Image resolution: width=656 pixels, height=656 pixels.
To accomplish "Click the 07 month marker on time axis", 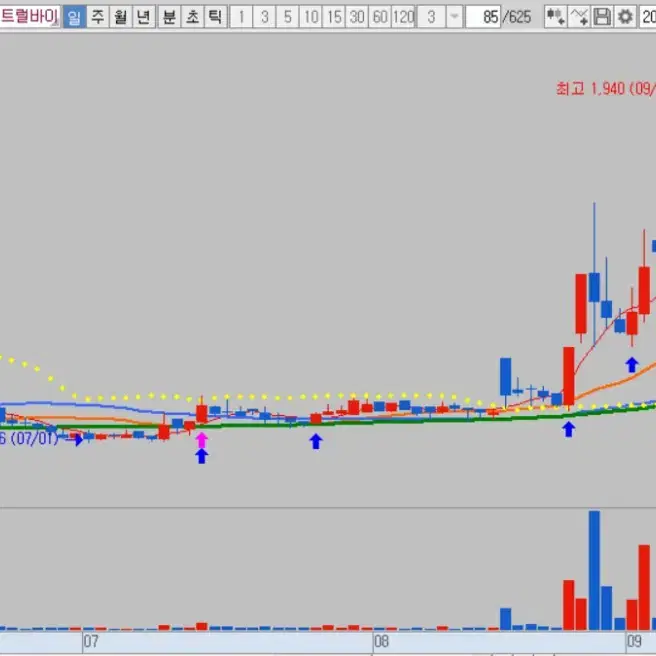I will (x=91, y=641).
